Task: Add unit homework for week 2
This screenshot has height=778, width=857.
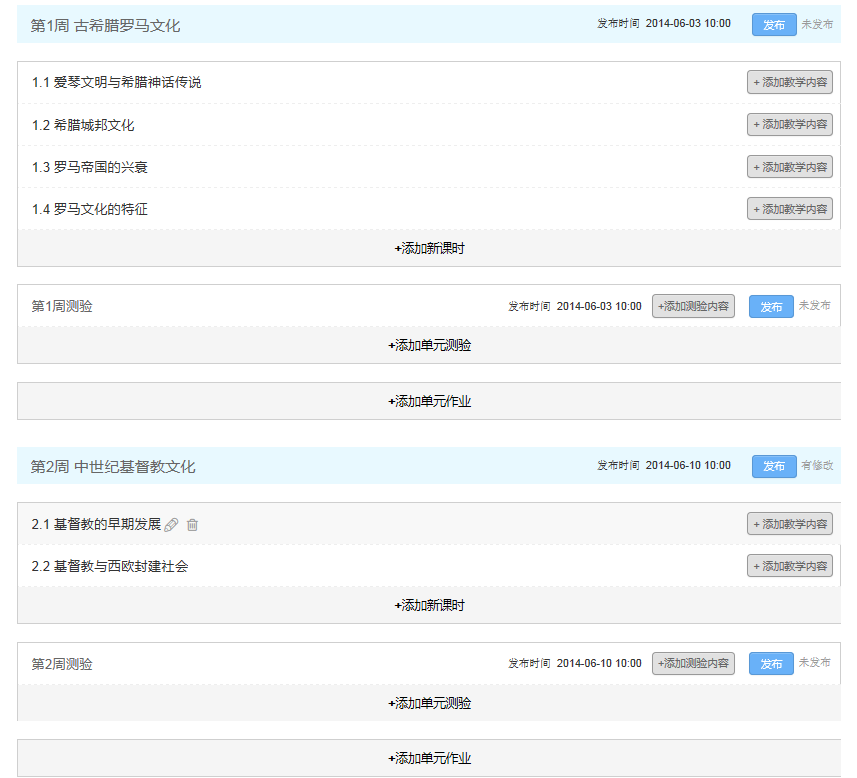Action: (429, 758)
